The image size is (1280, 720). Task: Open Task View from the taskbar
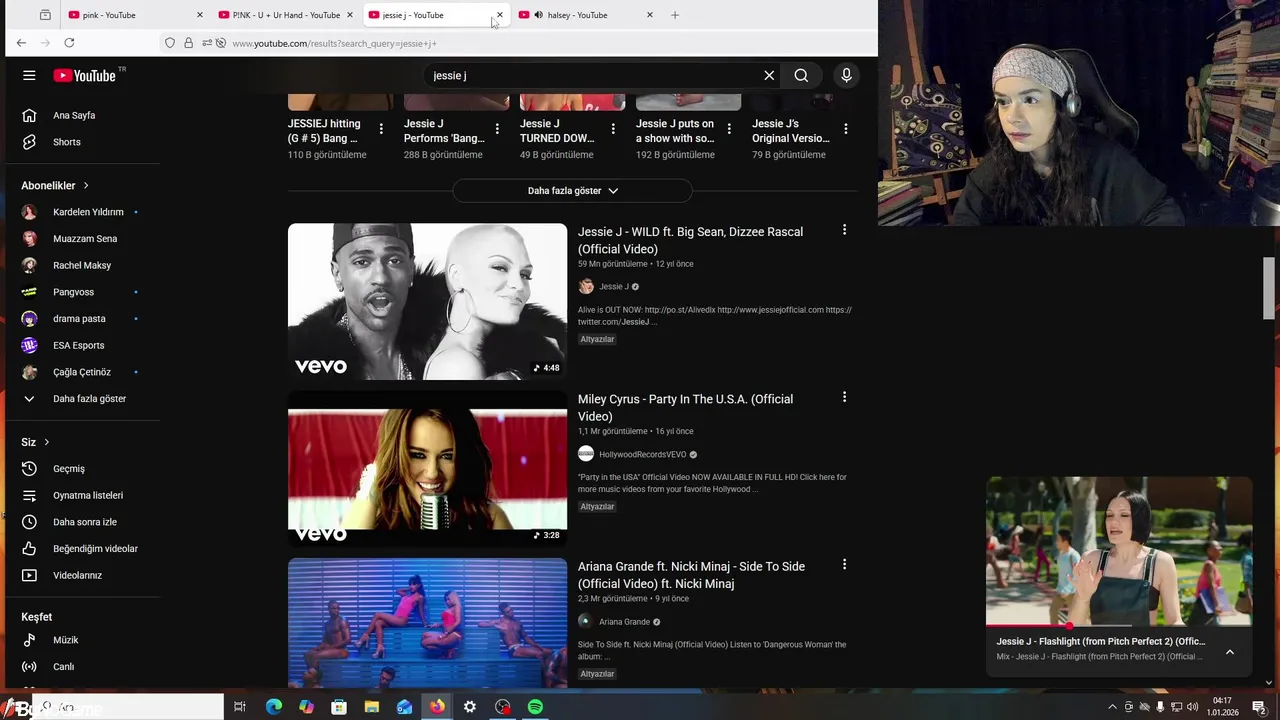(x=240, y=707)
